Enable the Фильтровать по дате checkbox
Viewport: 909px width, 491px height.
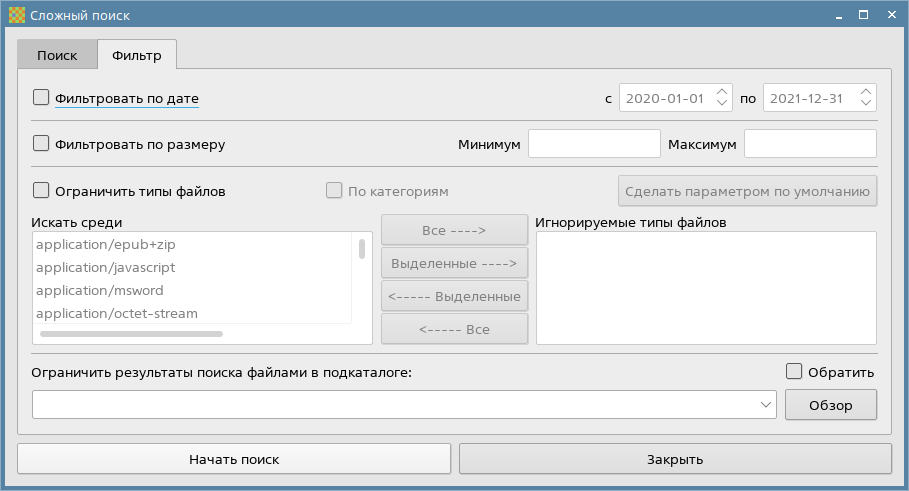tap(42, 98)
